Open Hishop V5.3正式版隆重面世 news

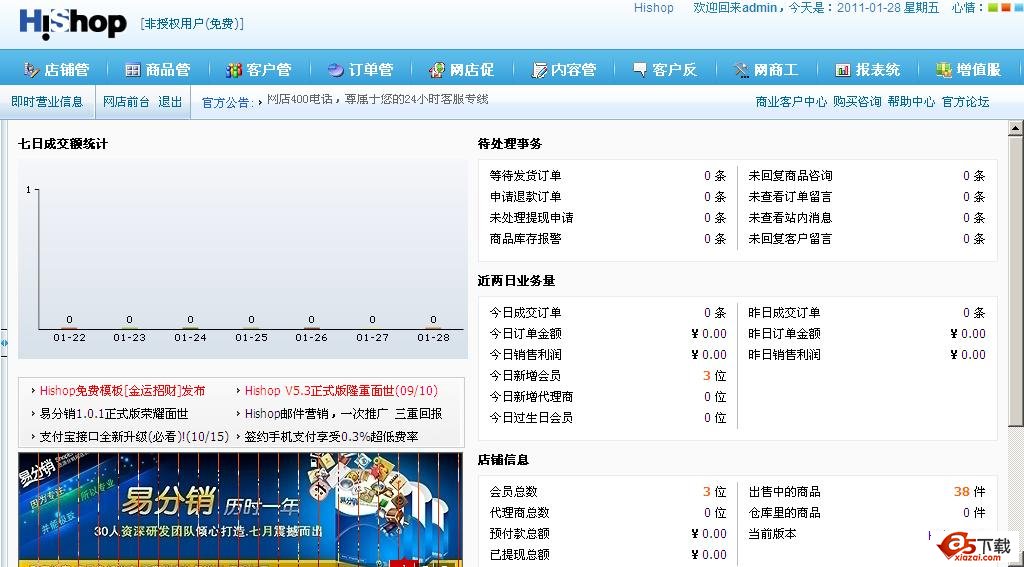[x=341, y=391]
